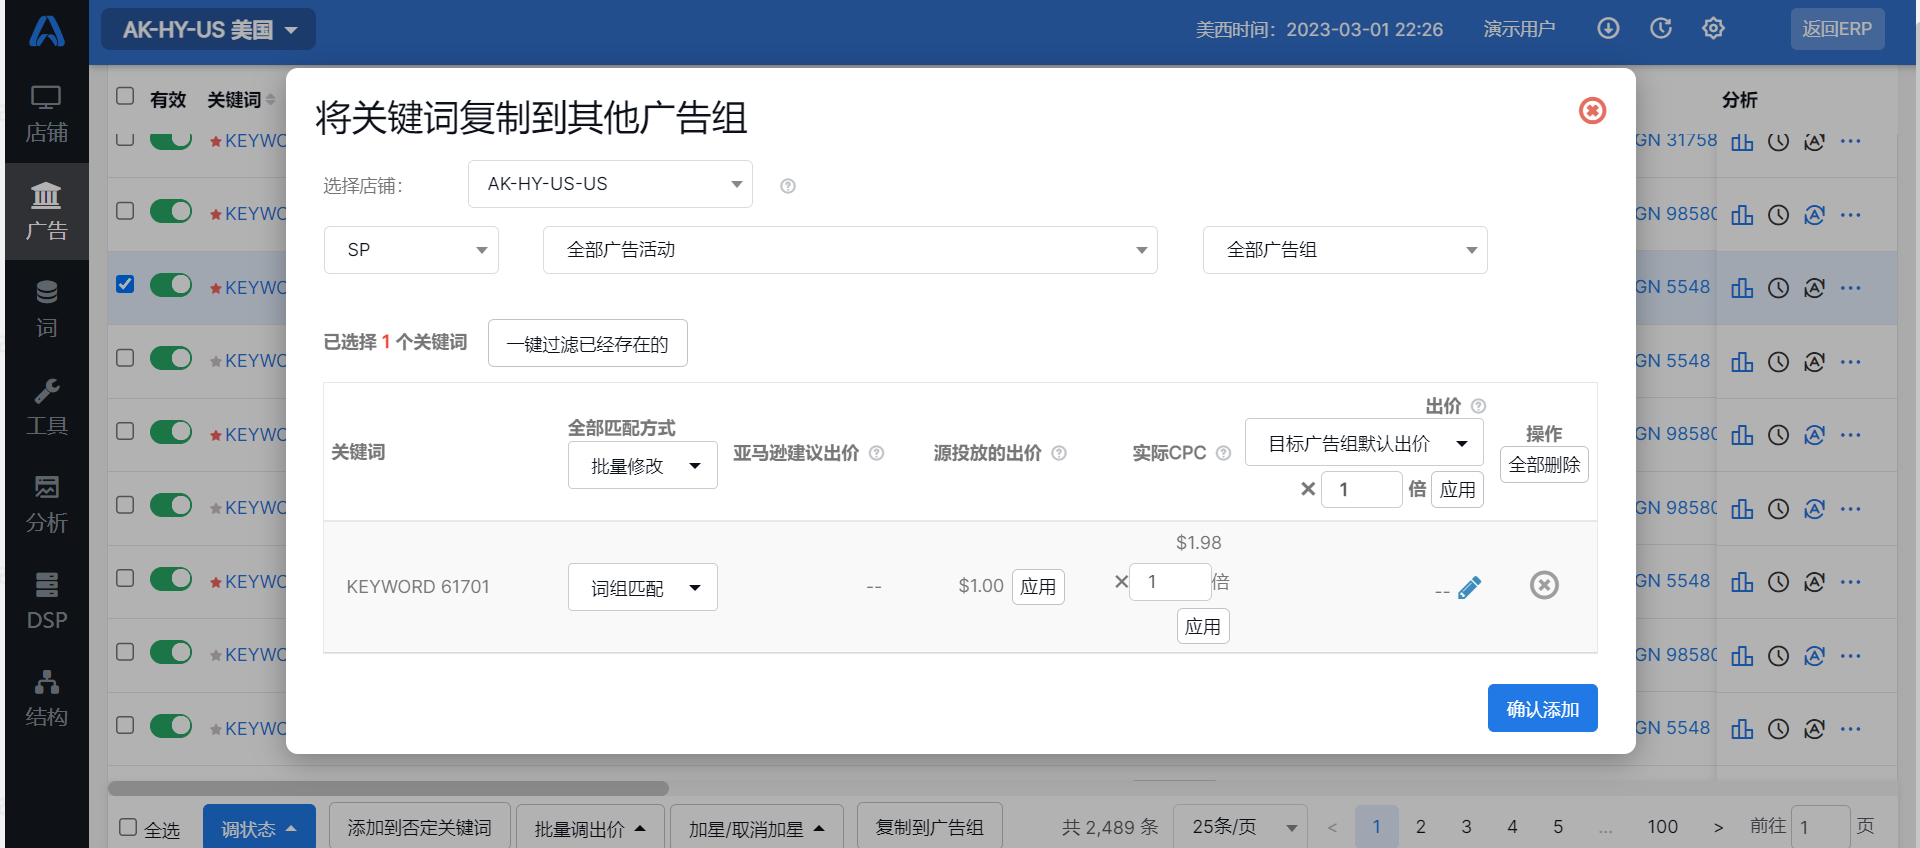Click 添加到否定关键词 button
The width and height of the screenshot is (1920, 848).
click(x=419, y=827)
